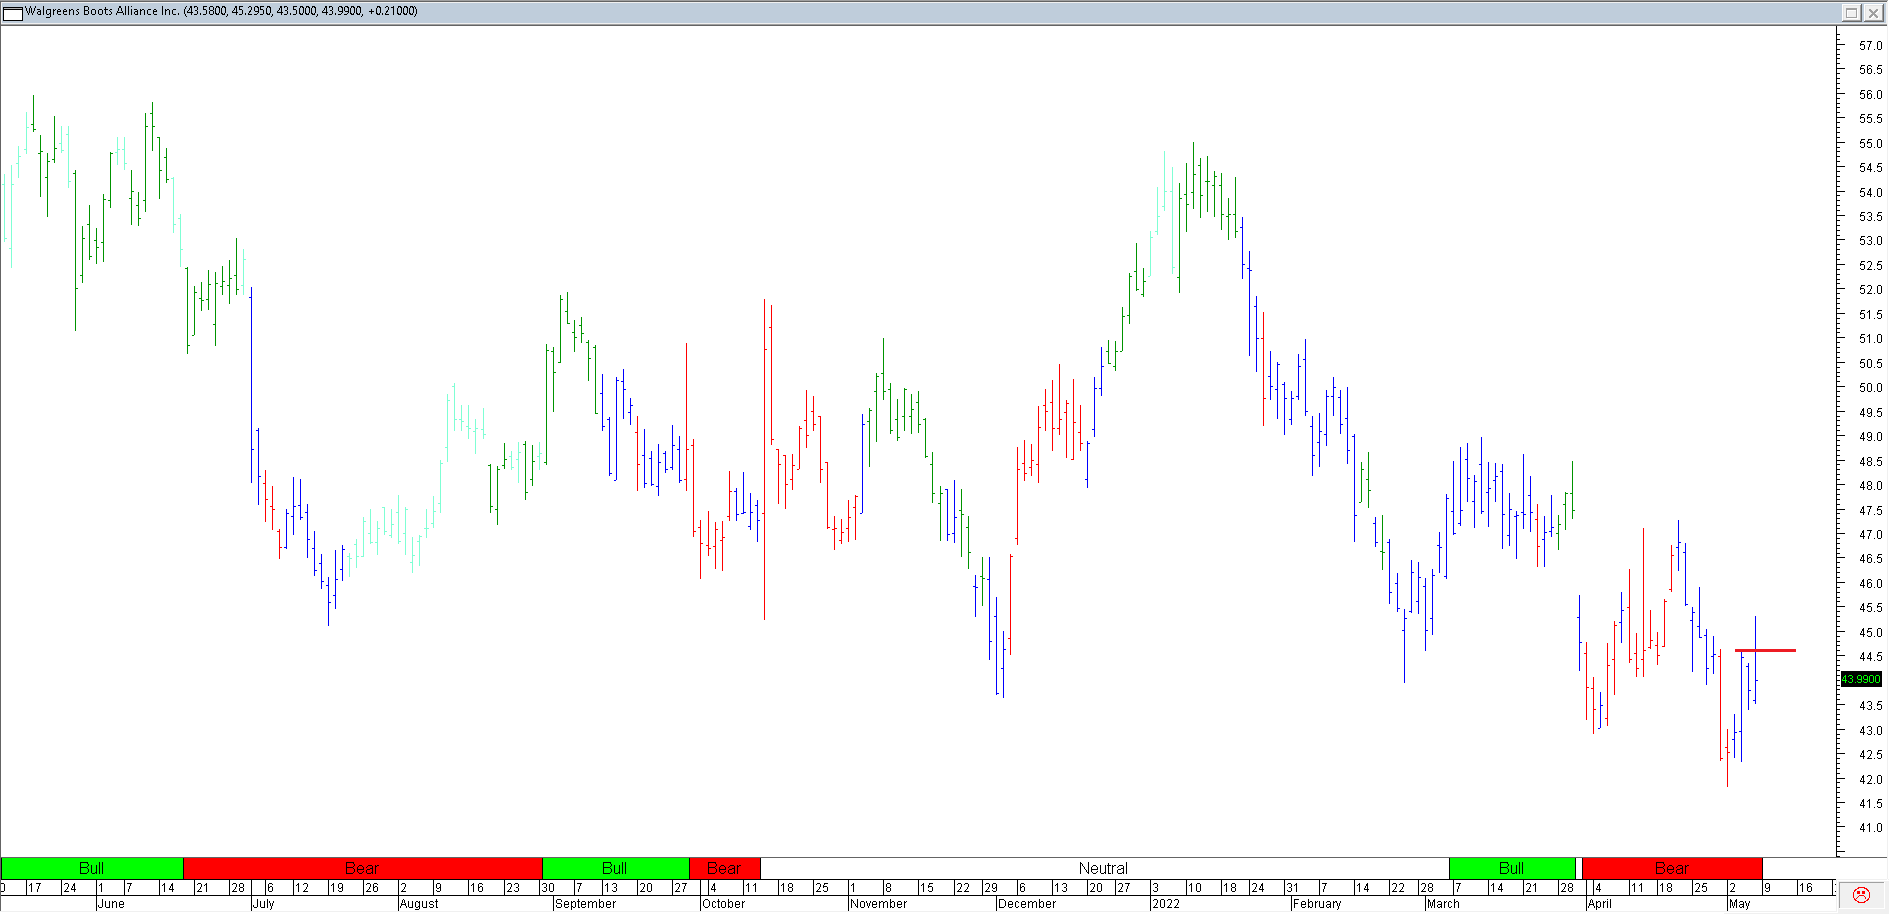Select the short Bear ribbon above October
1889x914 pixels.
[x=724, y=868]
